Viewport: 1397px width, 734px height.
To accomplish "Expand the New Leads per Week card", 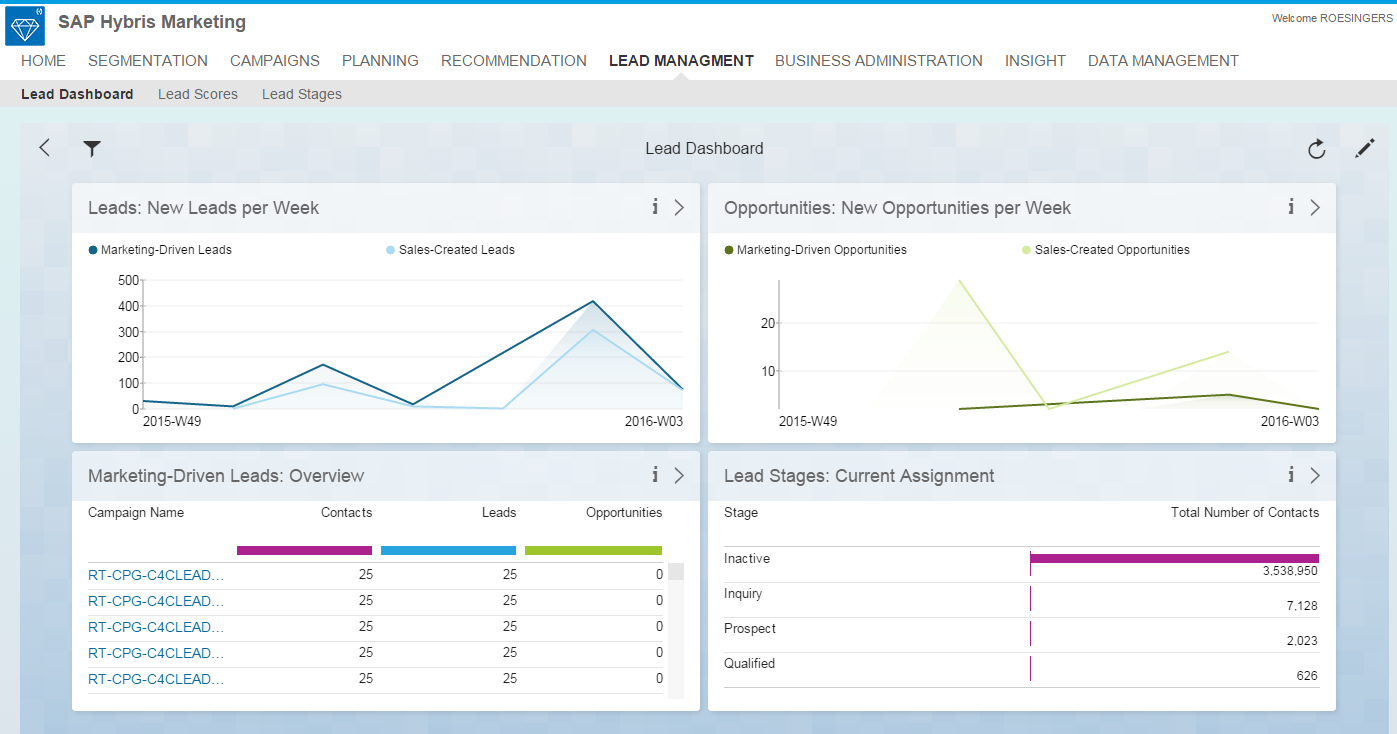I will (x=679, y=207).
